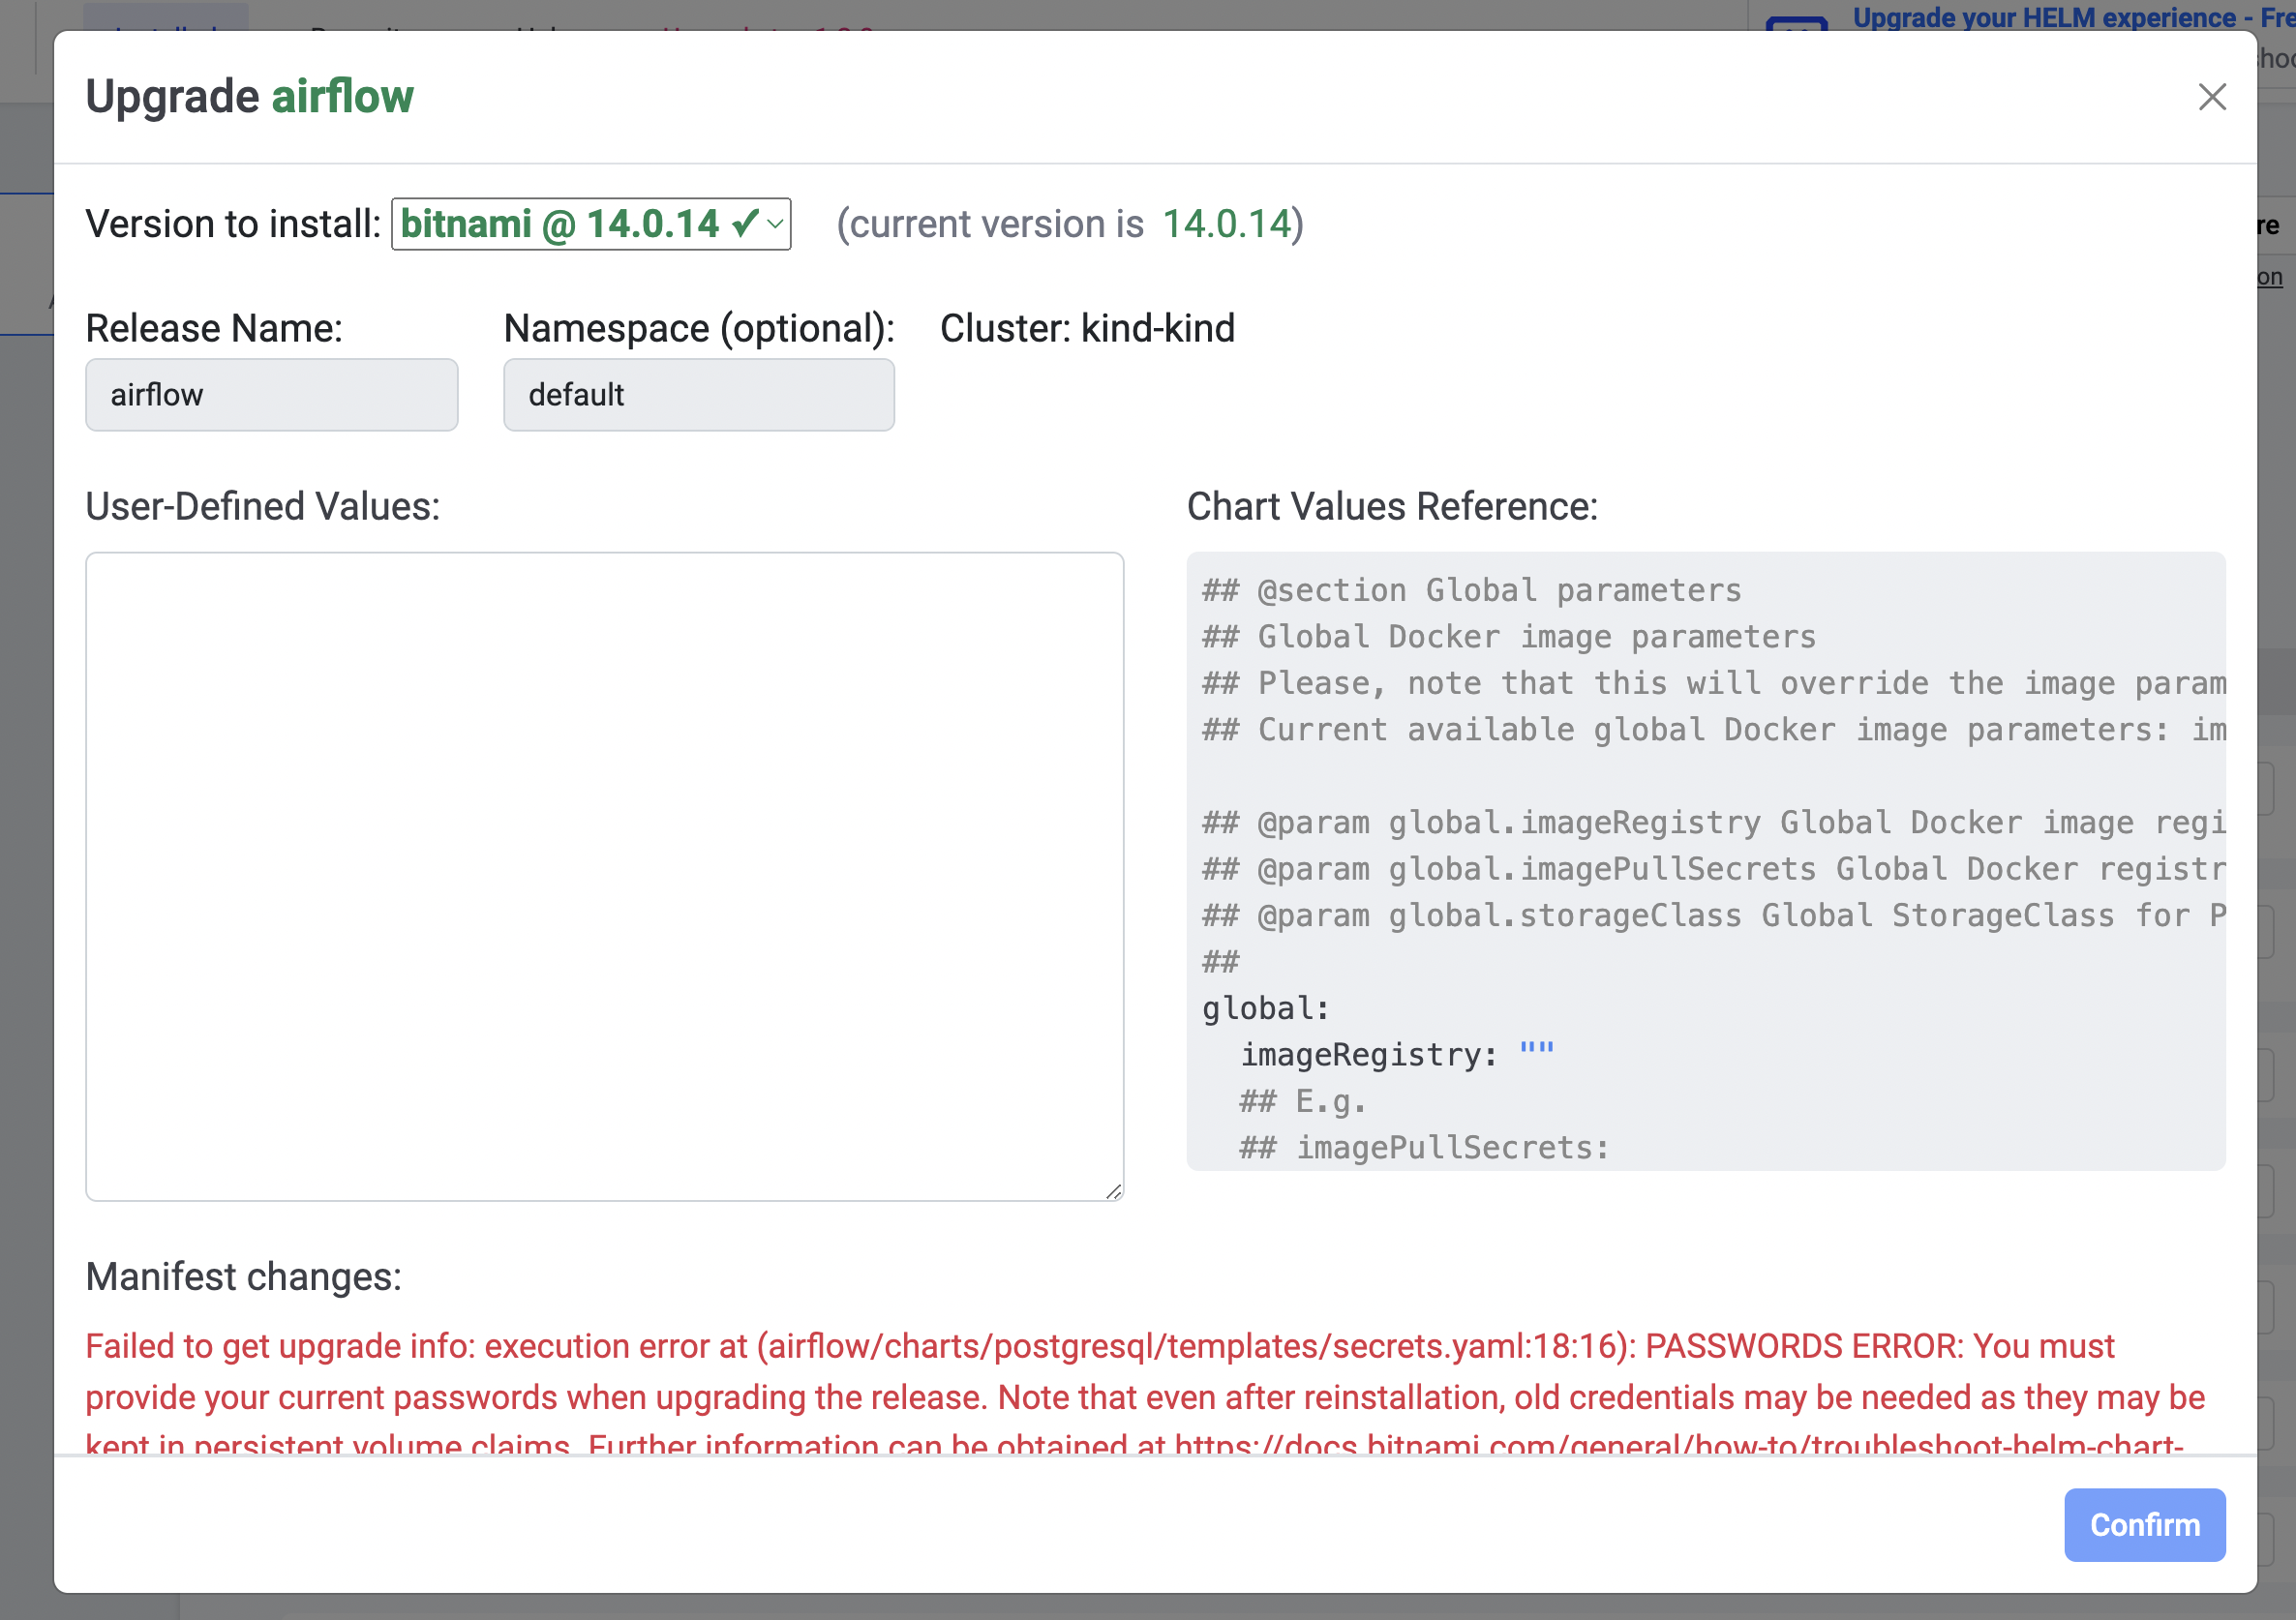Image resolution: width=2296 pixels, height=1620 pixels.
Task: Focus the User-Defined Values text area
Action: [x=605, y=876]
